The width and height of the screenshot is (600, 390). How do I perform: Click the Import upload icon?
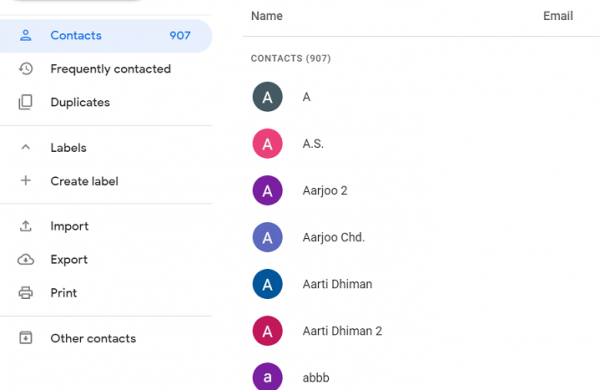(x=26, y=226)
